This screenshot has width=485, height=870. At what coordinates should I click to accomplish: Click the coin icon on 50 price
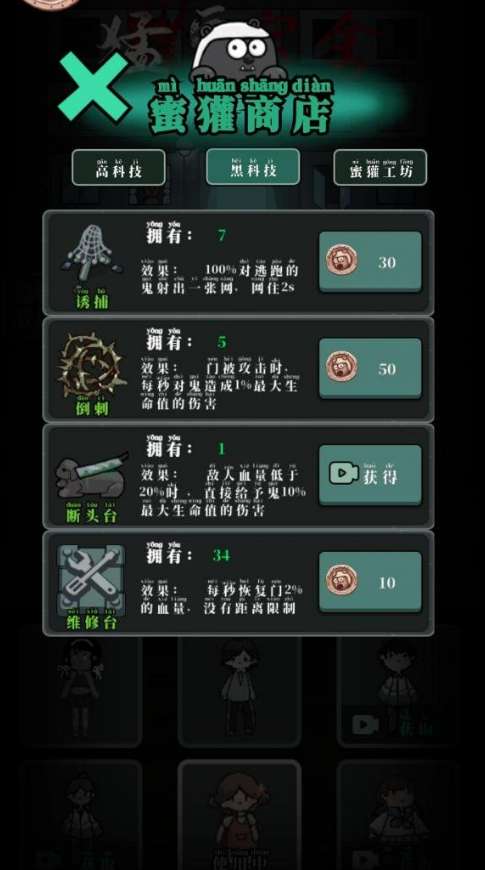tap(341, 368)
